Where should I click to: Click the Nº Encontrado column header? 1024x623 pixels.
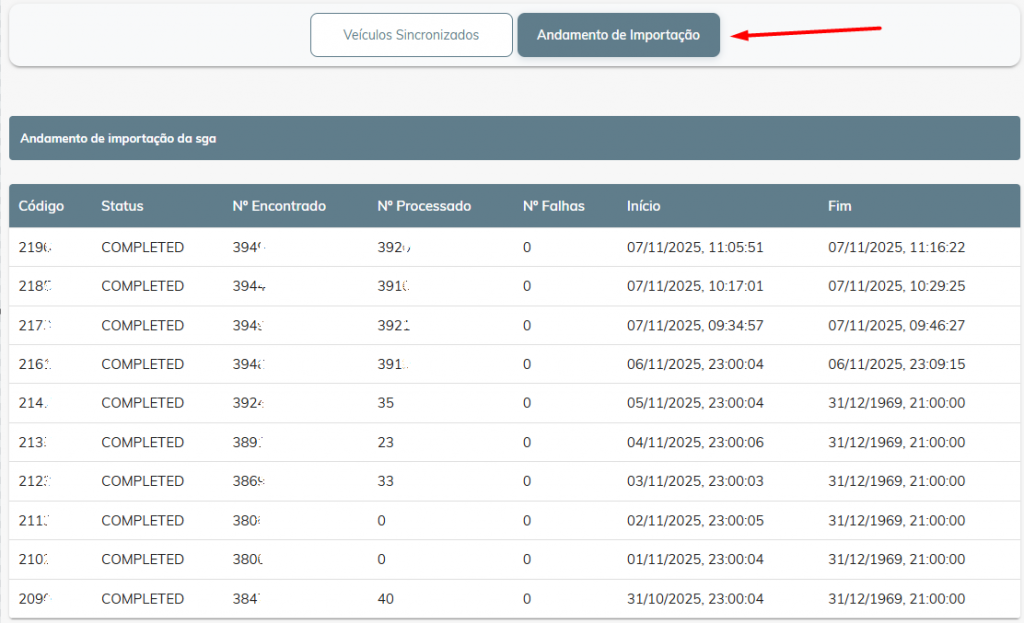click(x=279, y=206)
